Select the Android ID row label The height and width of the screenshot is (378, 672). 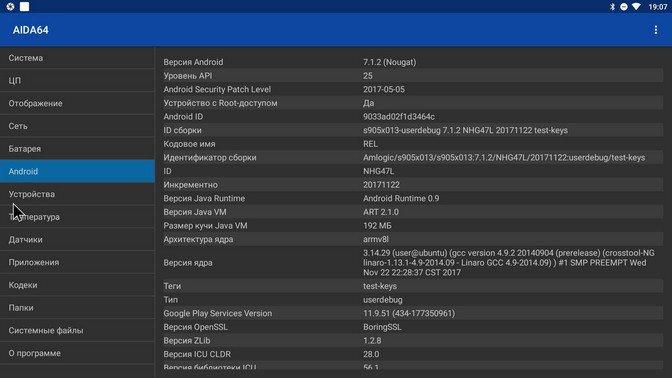click(183, 117)
